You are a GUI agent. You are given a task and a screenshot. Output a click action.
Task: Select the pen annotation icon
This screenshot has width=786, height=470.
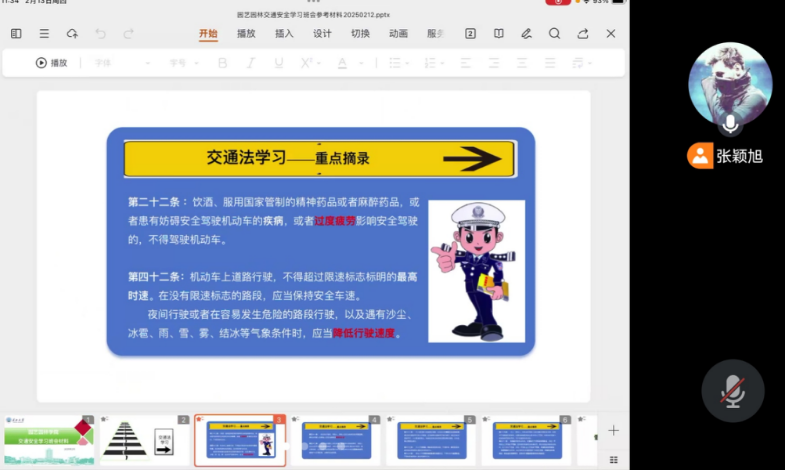(x=526, y=33)
